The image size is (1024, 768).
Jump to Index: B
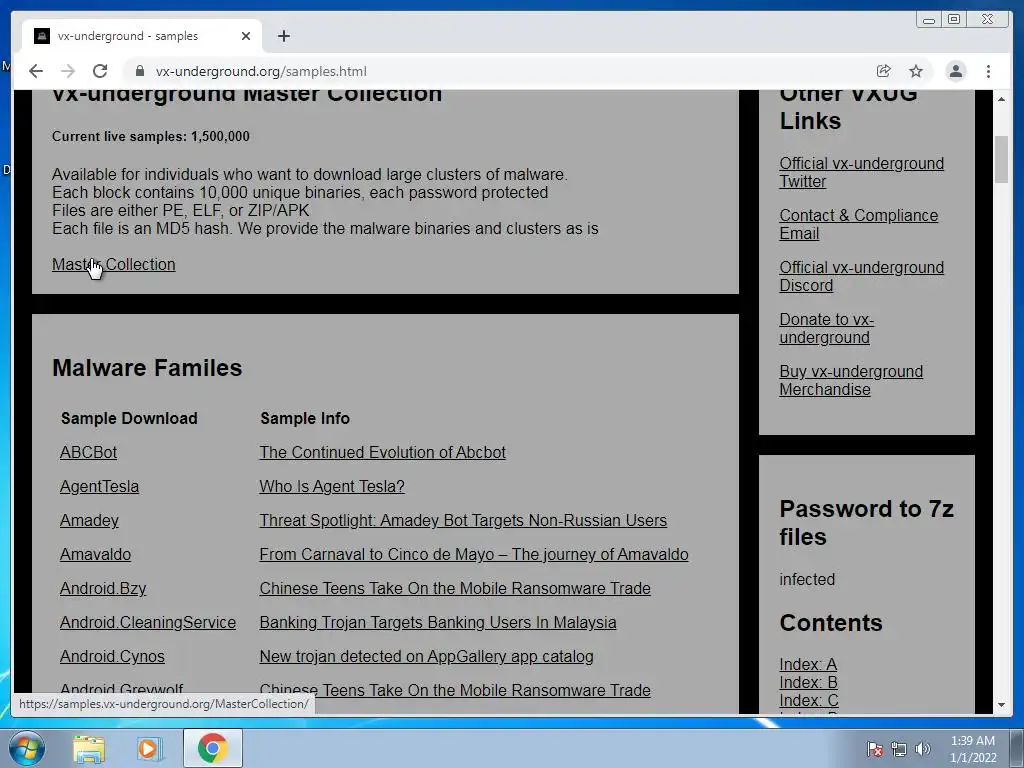tap(808, 682)
